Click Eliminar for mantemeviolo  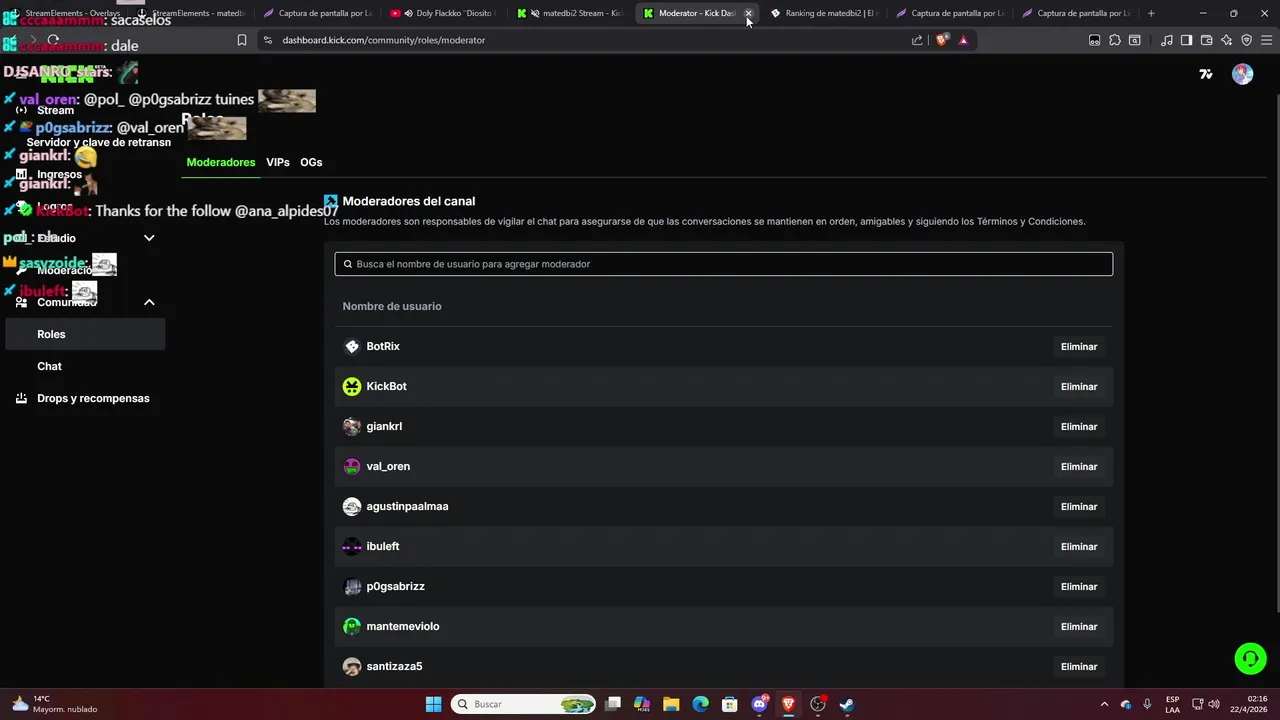[1079, 626]
